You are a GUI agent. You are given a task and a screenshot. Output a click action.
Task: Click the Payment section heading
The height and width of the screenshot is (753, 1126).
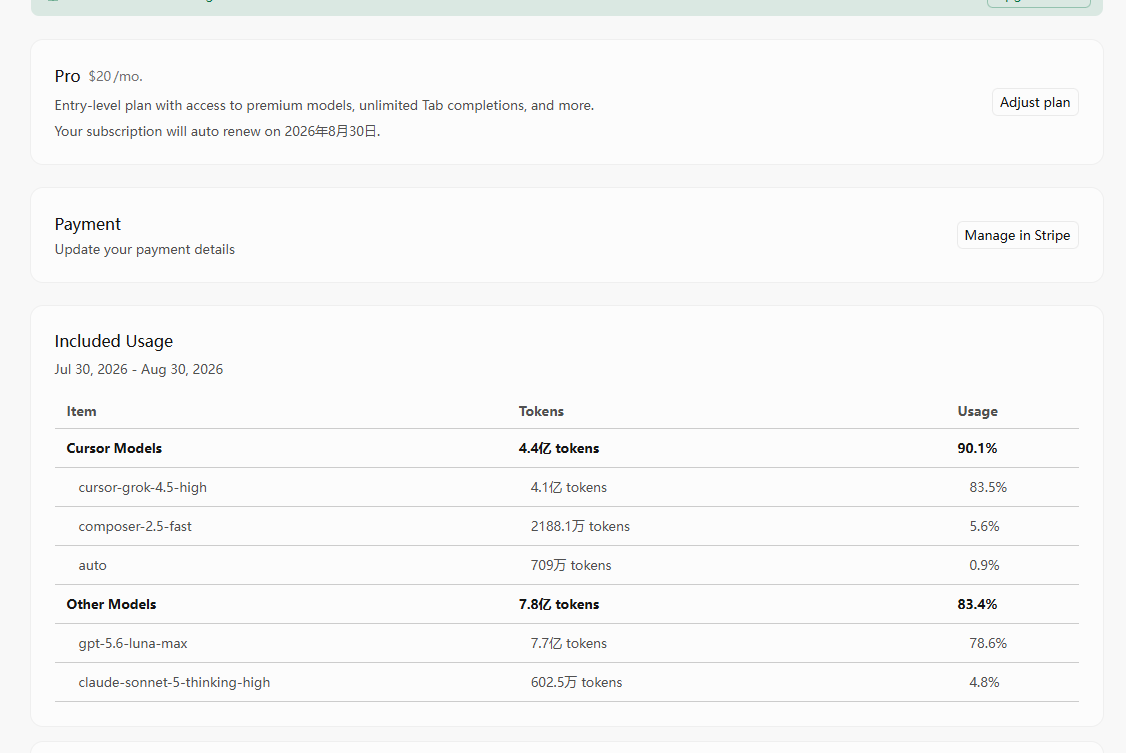[x=88, y=224]
